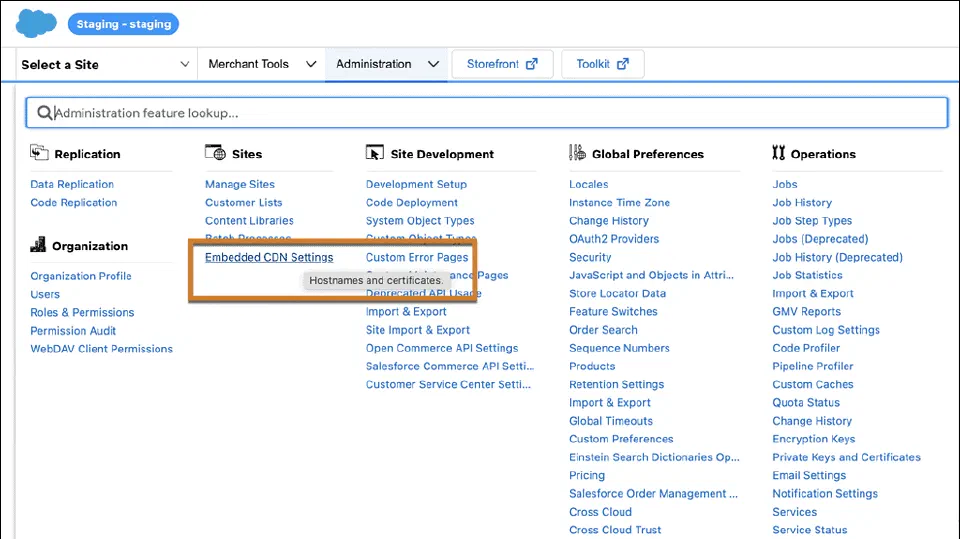This screenshot has height=539, width=960.
Task: Open Job History (Deprecated)
Action: point(838,257)
